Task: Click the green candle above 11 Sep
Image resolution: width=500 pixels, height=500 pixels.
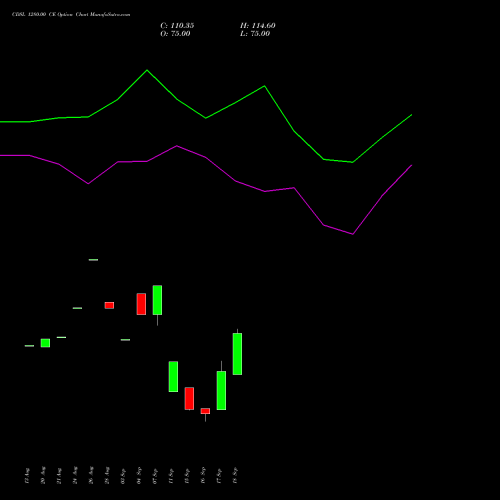Action: tap(173, 376)
